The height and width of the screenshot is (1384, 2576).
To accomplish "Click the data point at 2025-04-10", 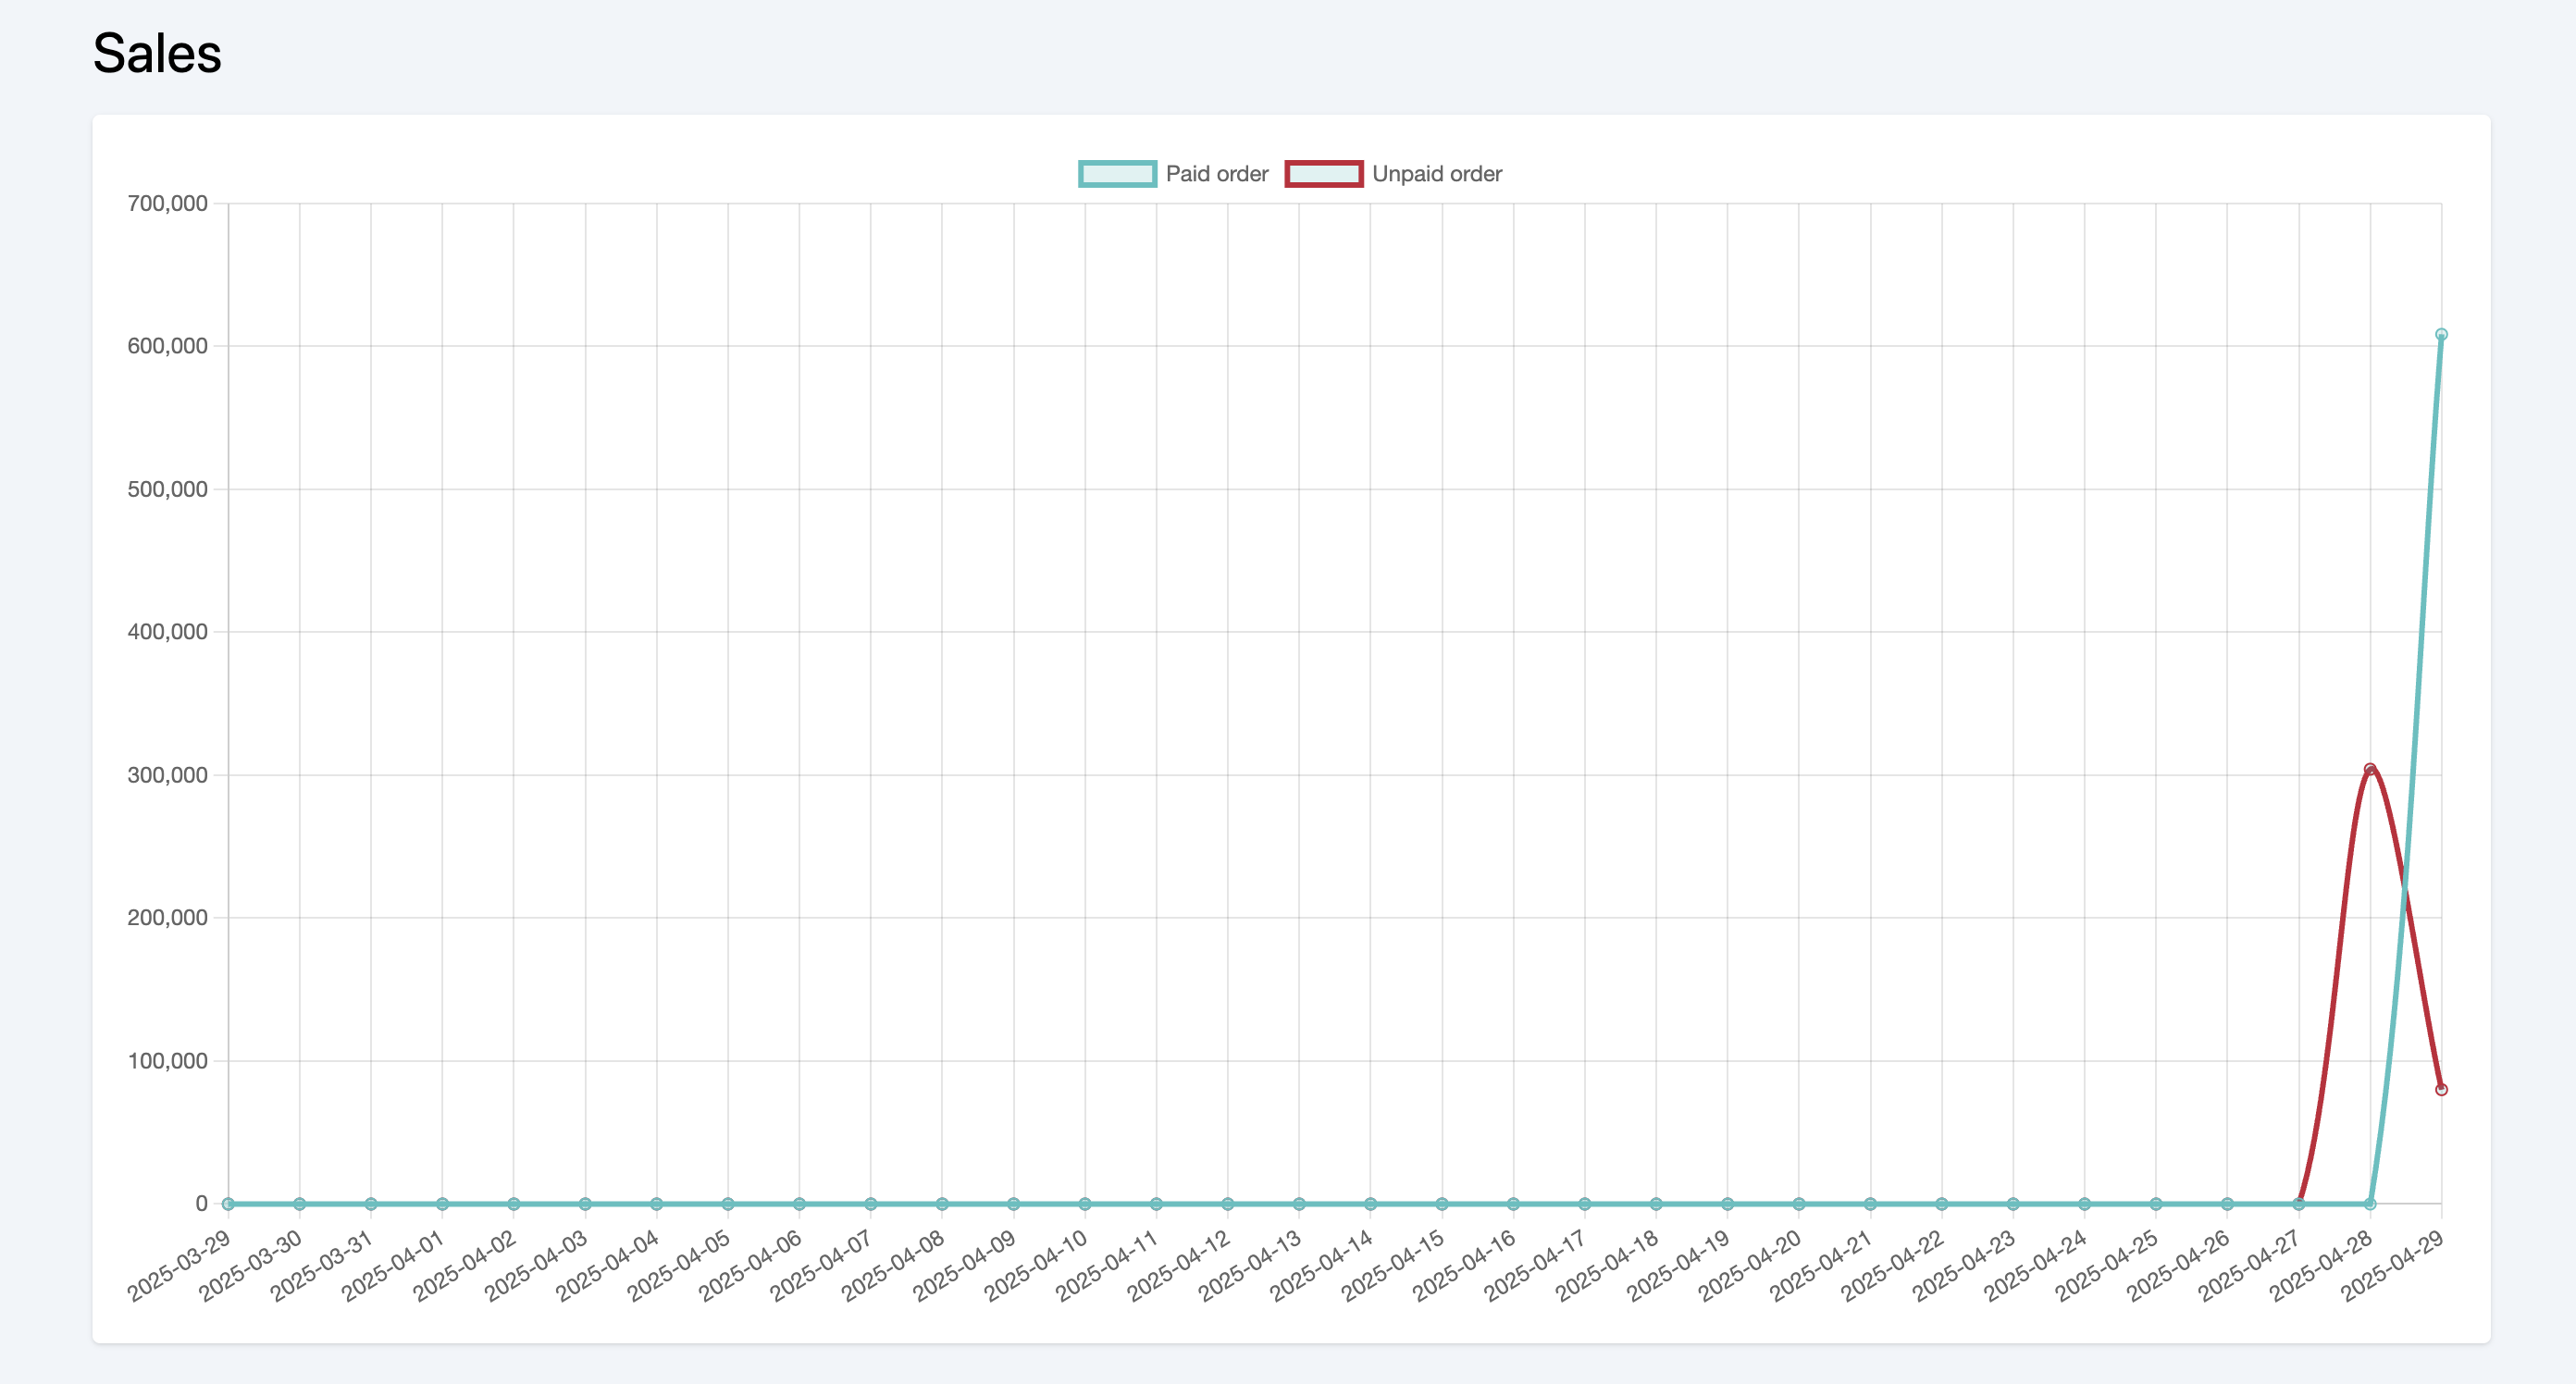I will [x=1085, y=1204].
